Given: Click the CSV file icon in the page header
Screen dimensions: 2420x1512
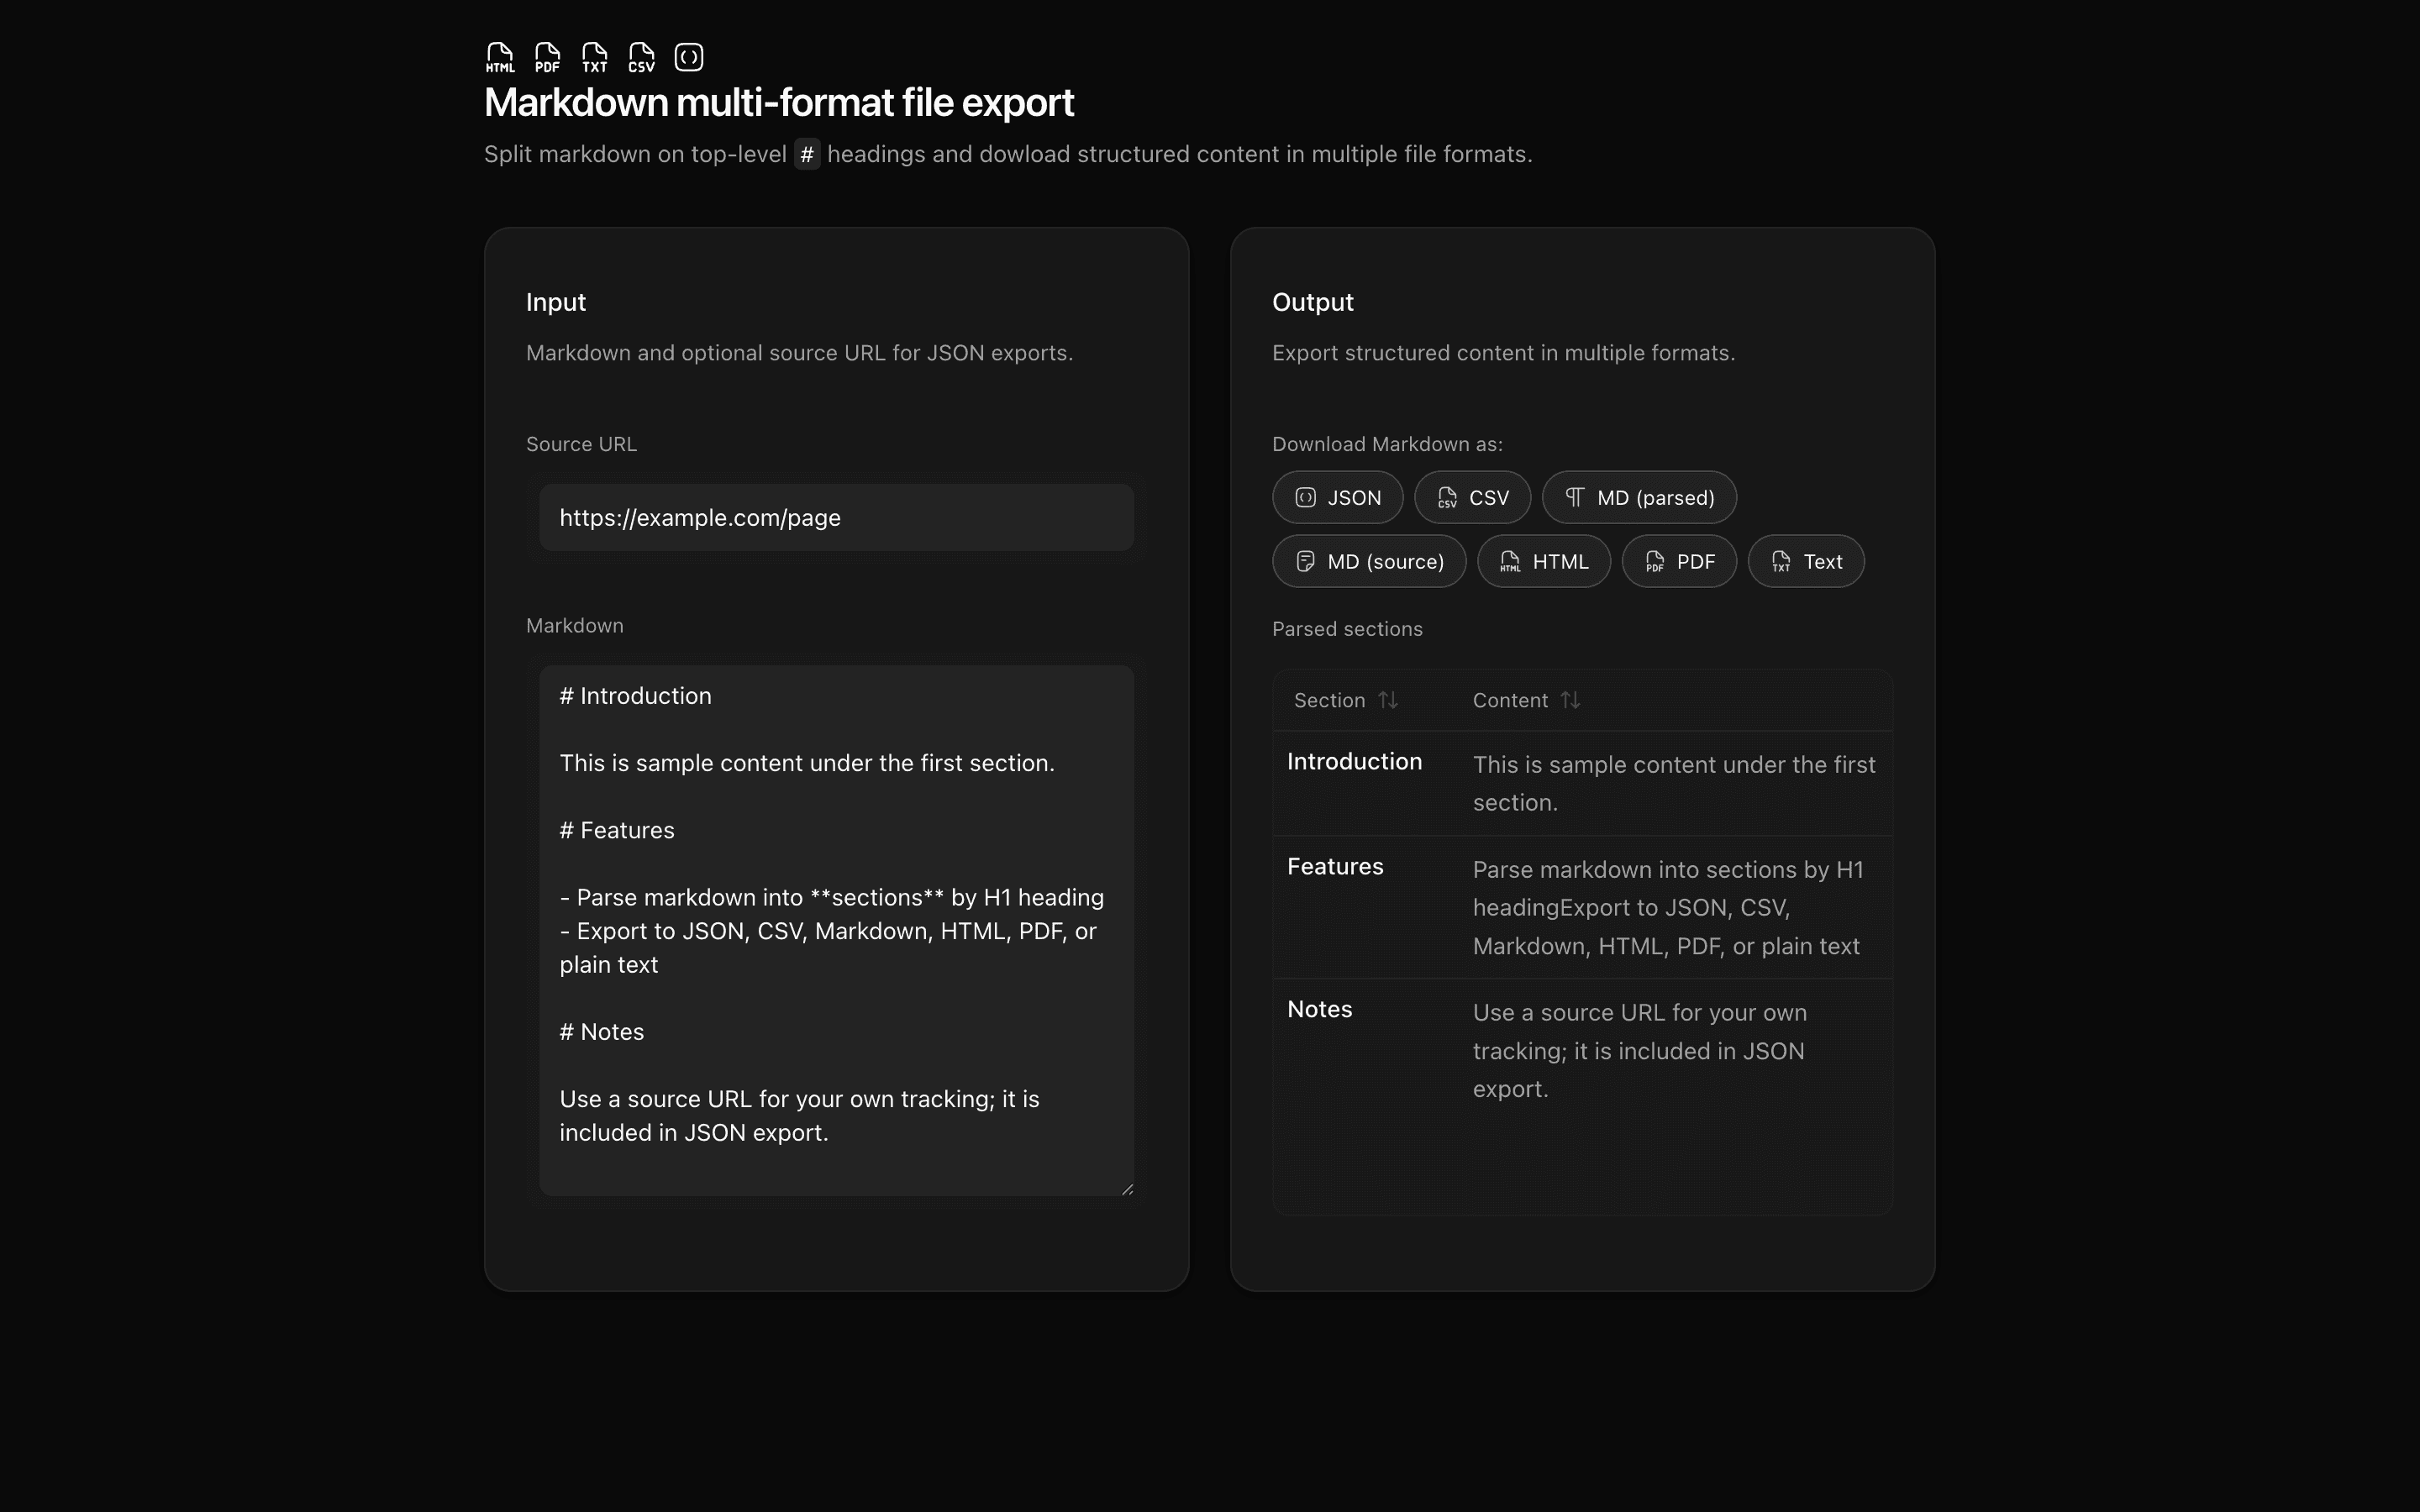Looking at the screenshot, I should tap(643, 57).
